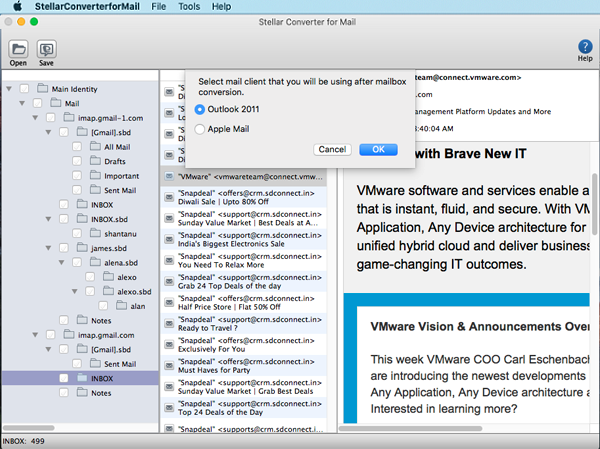
Task: Click the shantanu folder icon
Action: point(95,233)
